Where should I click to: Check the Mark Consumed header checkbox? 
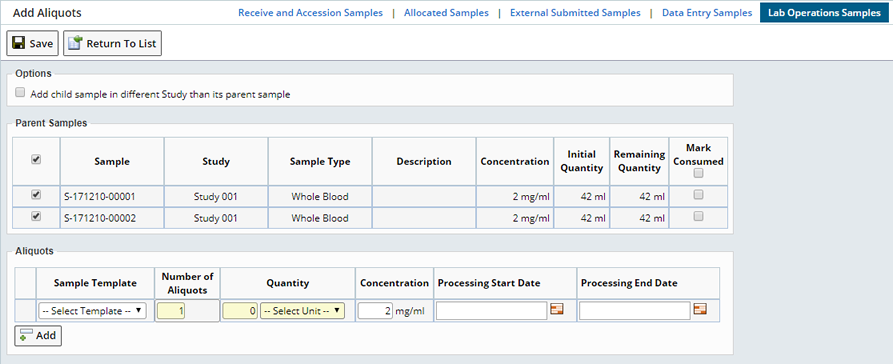point(698,173)
